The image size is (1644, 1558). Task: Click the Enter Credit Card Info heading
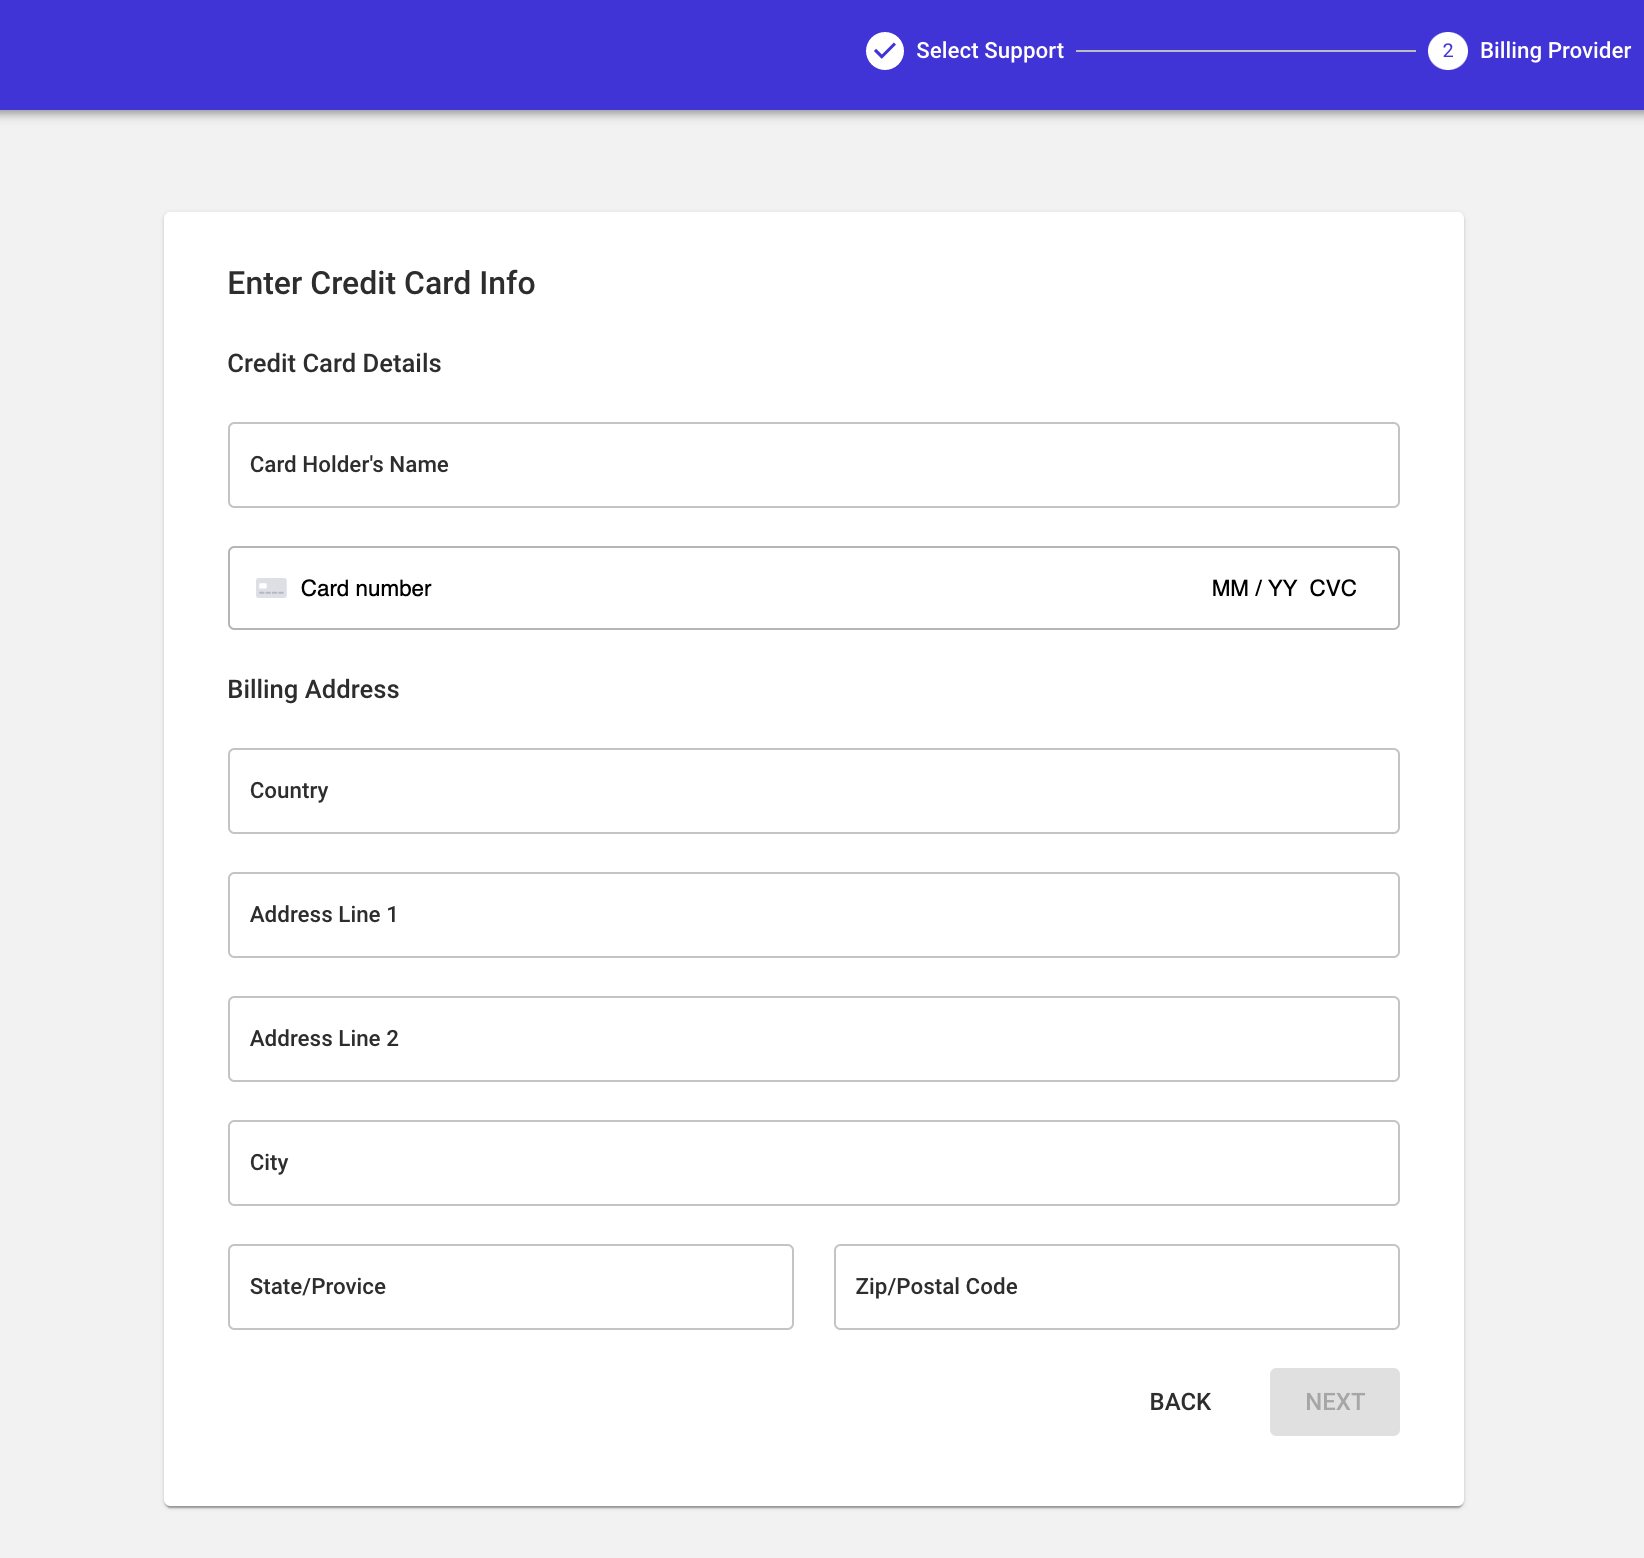[x=381, y=283]
